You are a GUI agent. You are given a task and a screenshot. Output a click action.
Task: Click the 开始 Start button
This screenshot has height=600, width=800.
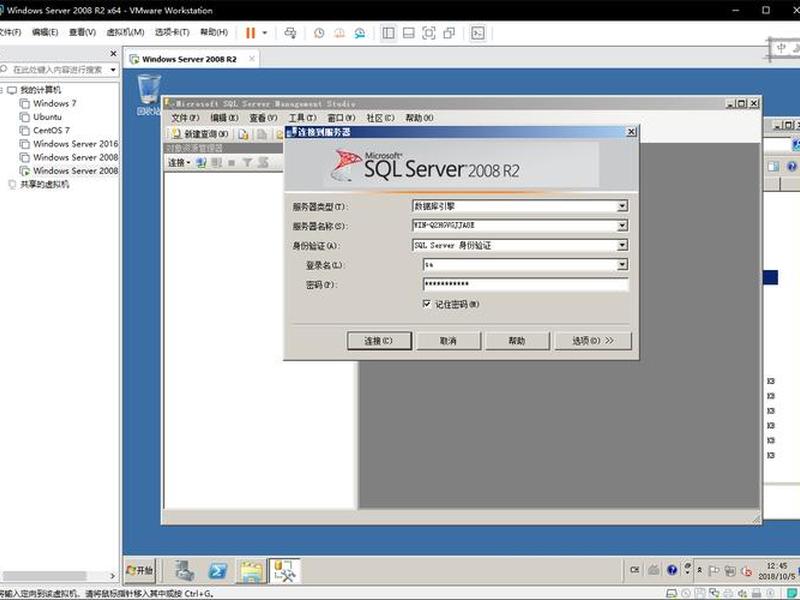pyautogui.click(x=140, y=570)
